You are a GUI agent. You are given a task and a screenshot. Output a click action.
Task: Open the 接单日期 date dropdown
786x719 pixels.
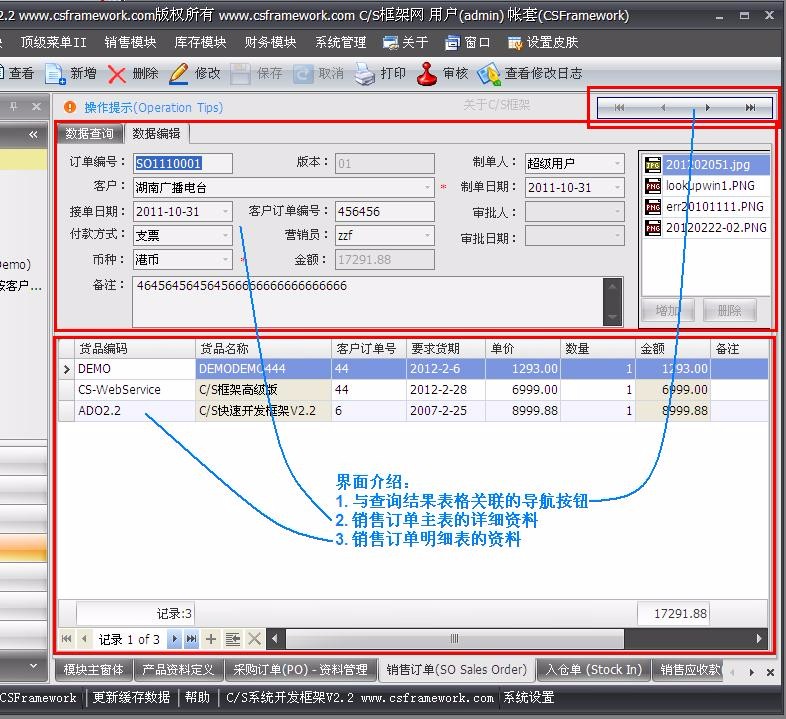[x=226, y=212]
